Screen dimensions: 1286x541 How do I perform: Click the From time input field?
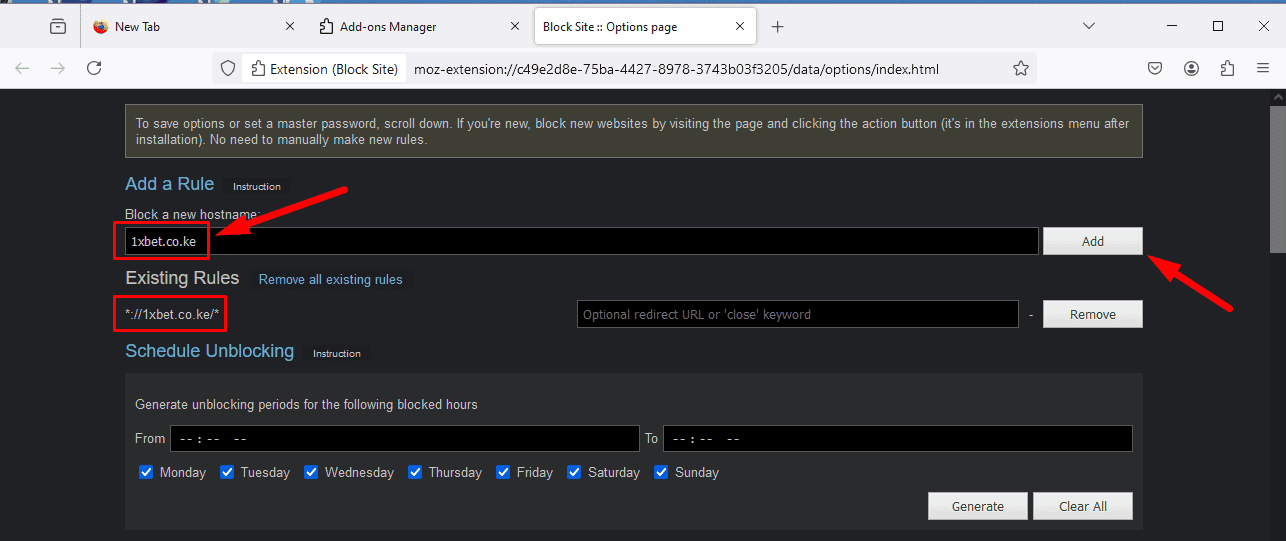point(404,438)
